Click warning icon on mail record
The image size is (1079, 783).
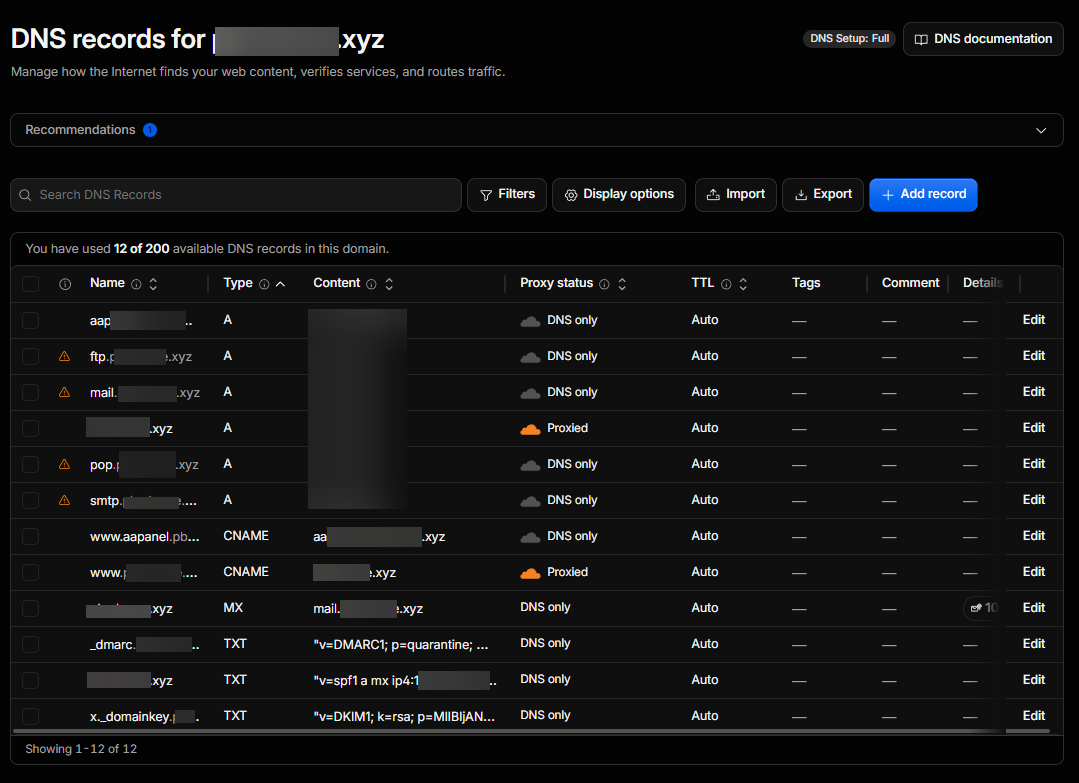(x=64, y=392)
